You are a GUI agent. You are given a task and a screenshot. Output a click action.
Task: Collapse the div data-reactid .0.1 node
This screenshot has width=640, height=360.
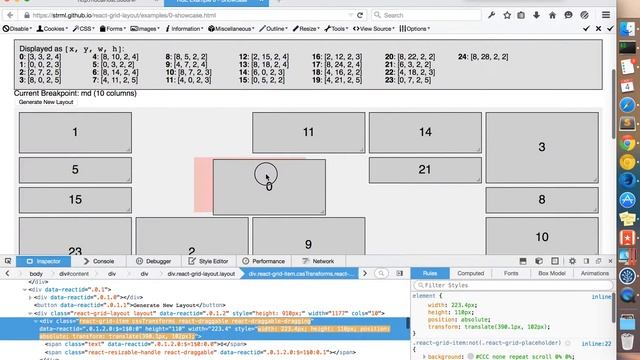coord(25,290)
